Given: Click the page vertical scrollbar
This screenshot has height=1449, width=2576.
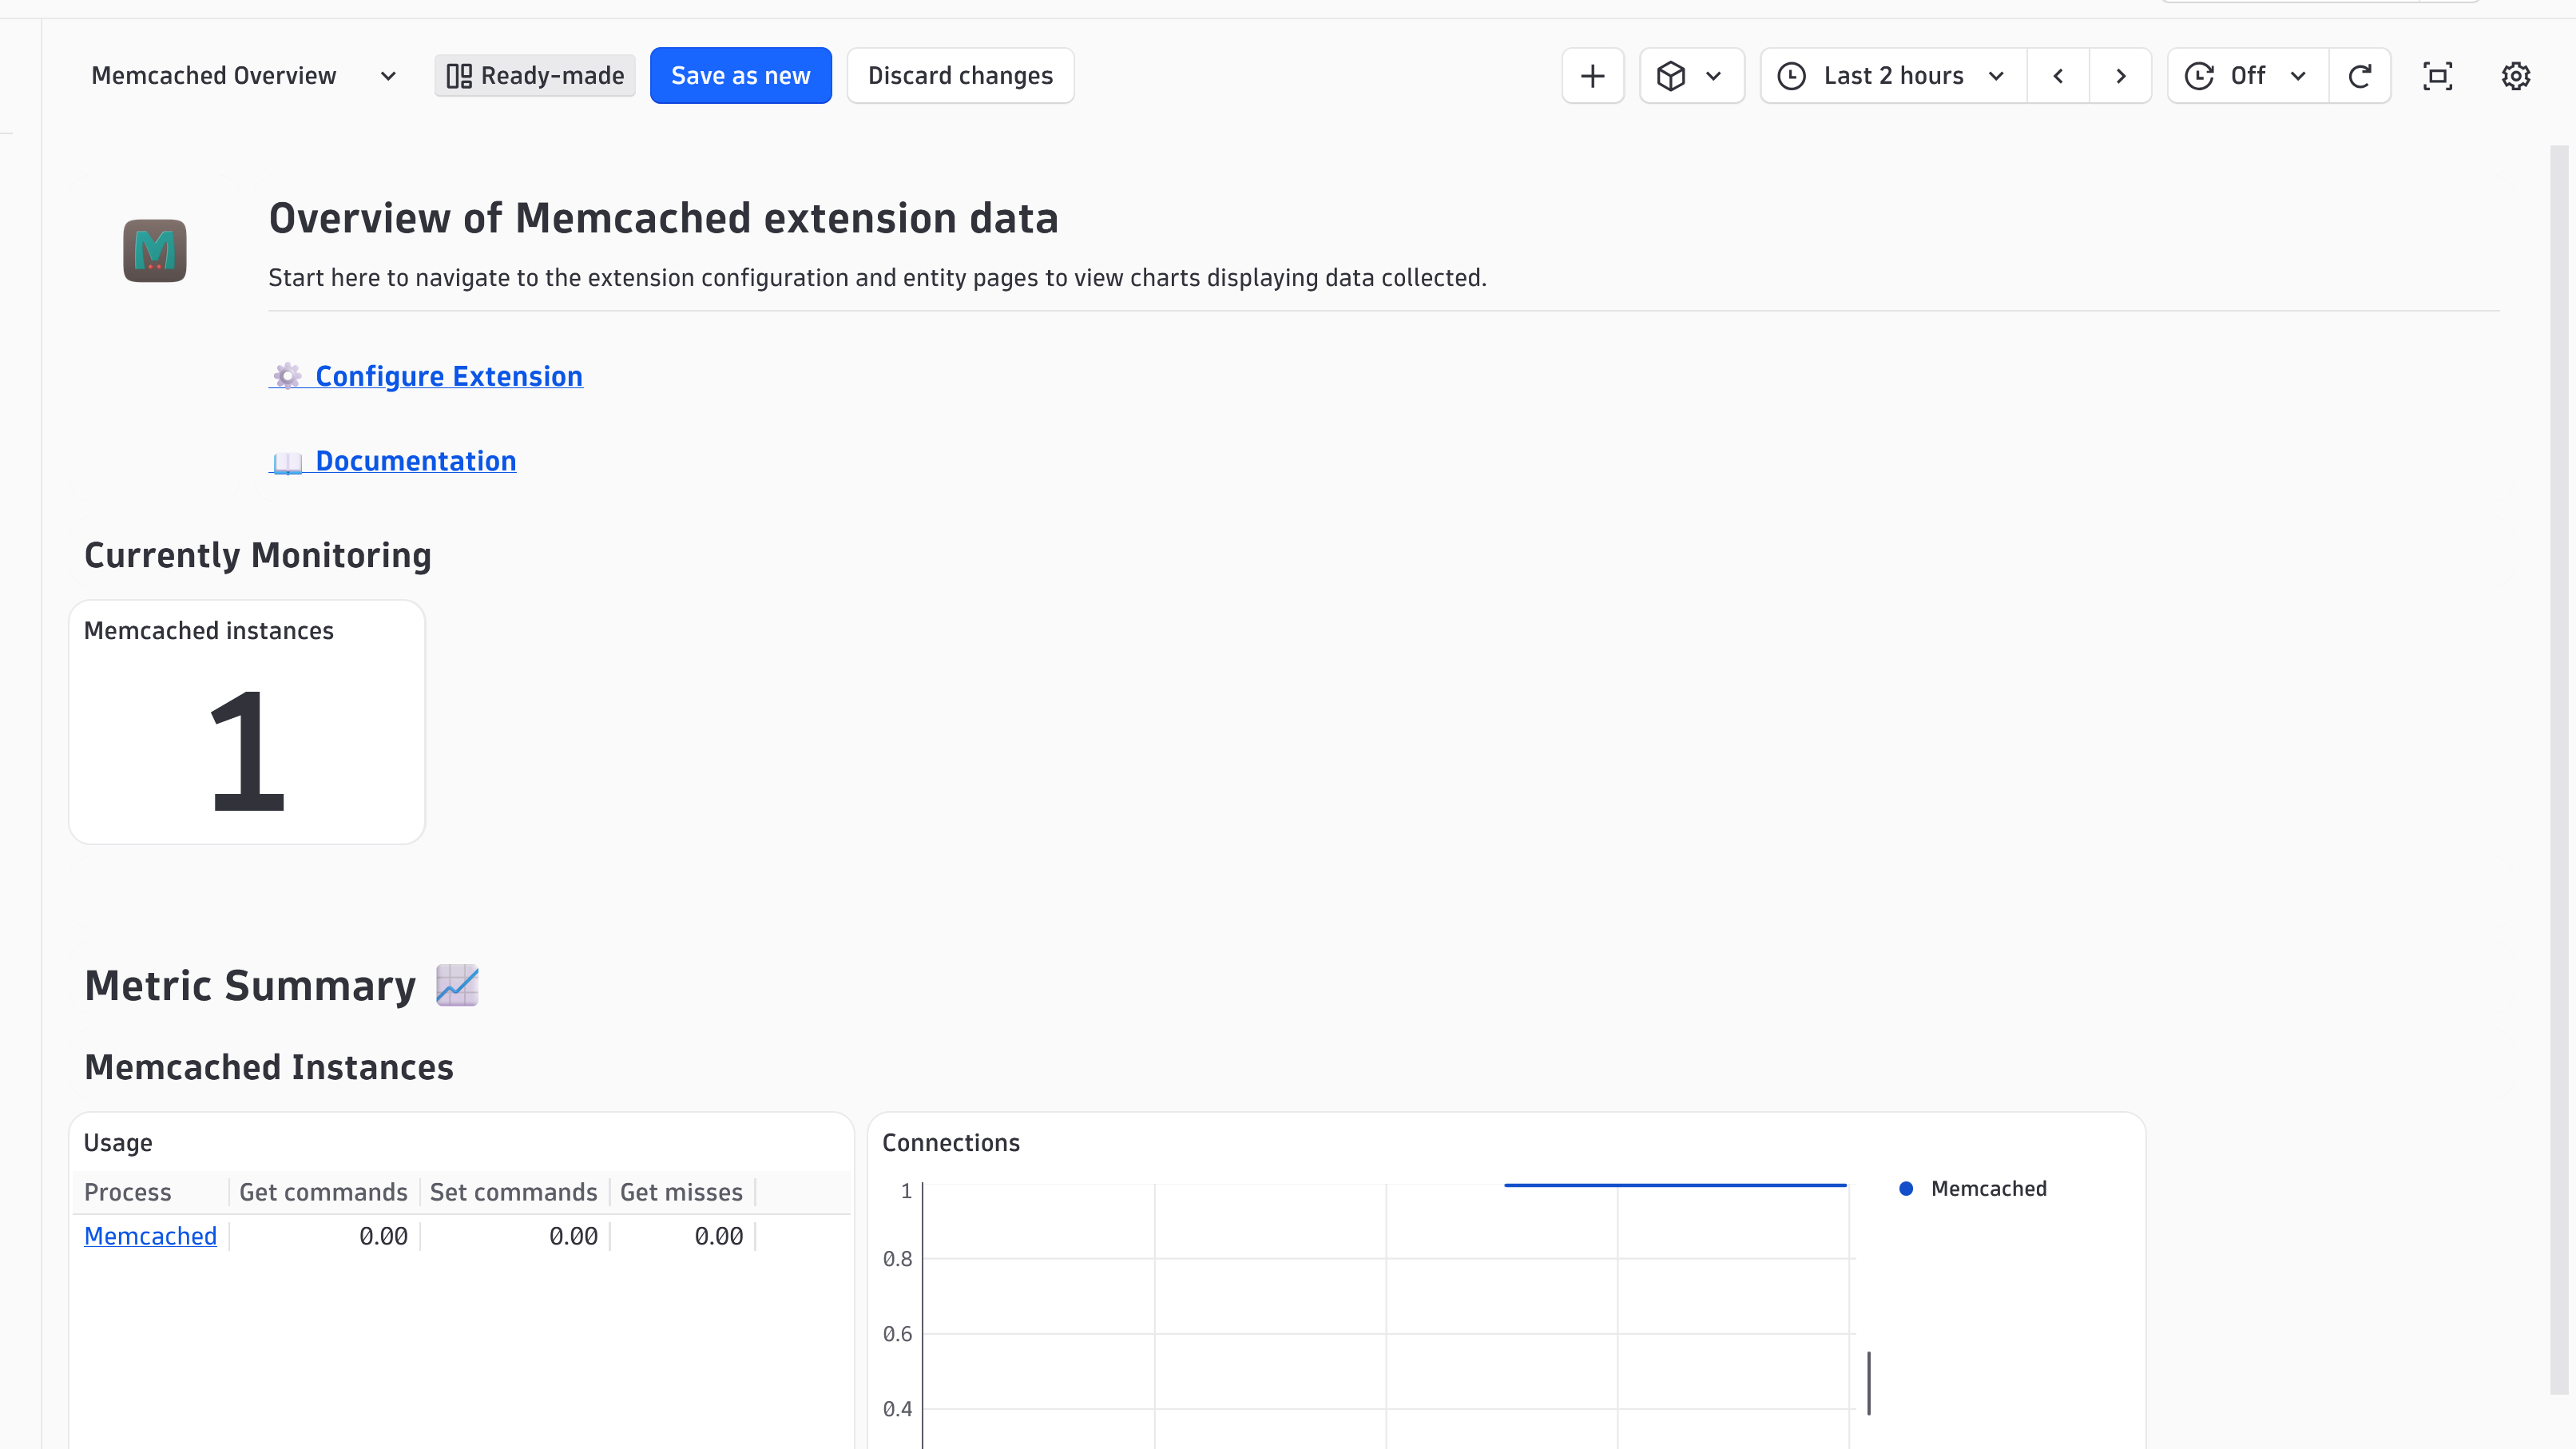Looking at the screenshot, I should 2559,770.
